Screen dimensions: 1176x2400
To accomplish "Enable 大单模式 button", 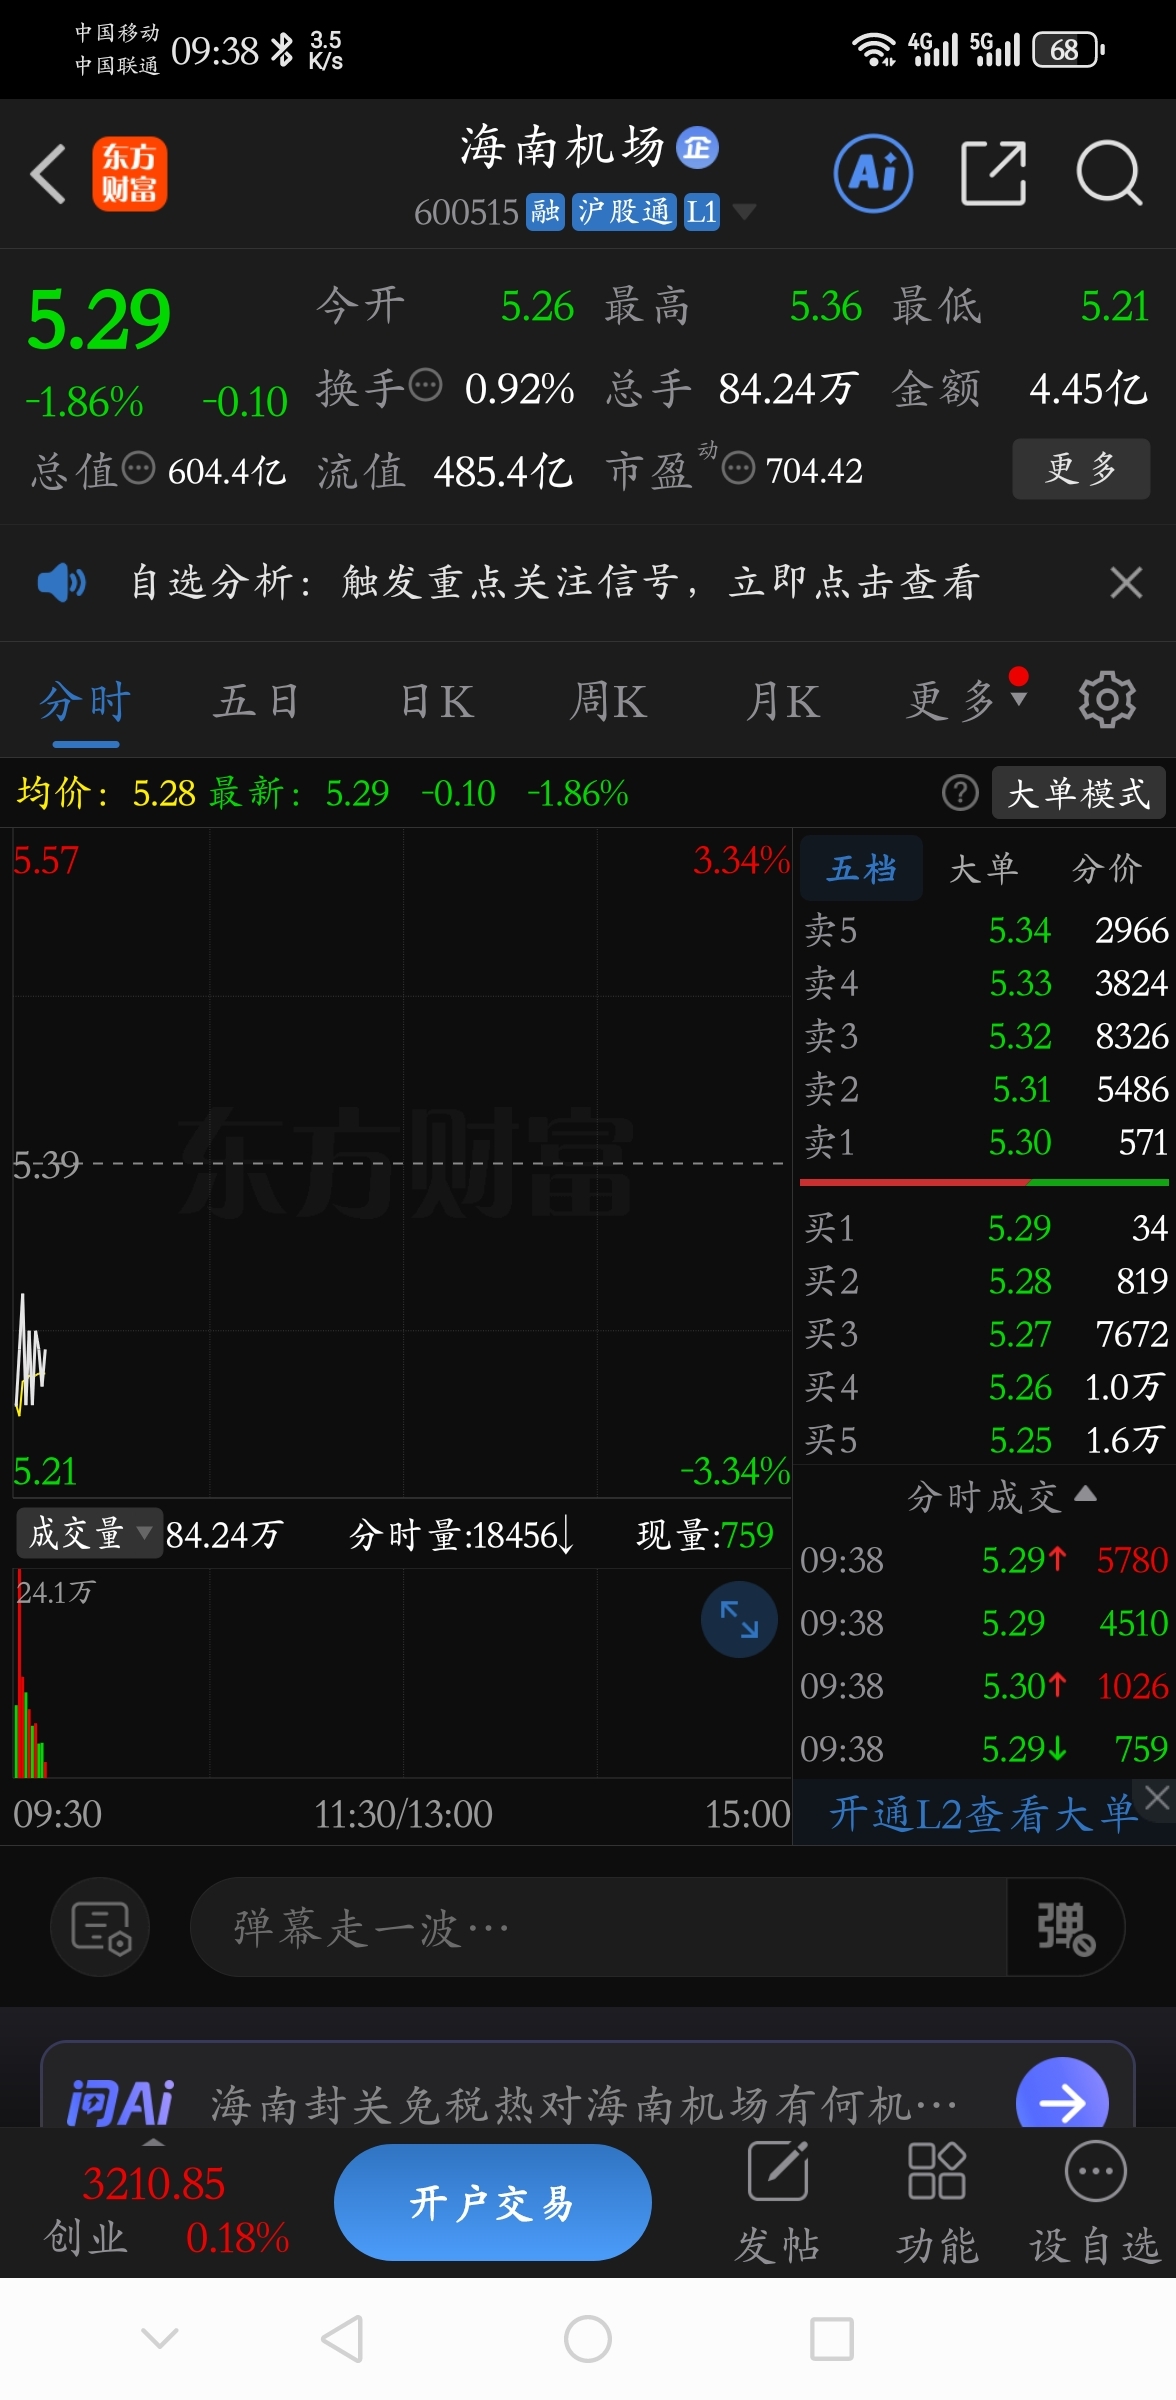I will 1078,793.
